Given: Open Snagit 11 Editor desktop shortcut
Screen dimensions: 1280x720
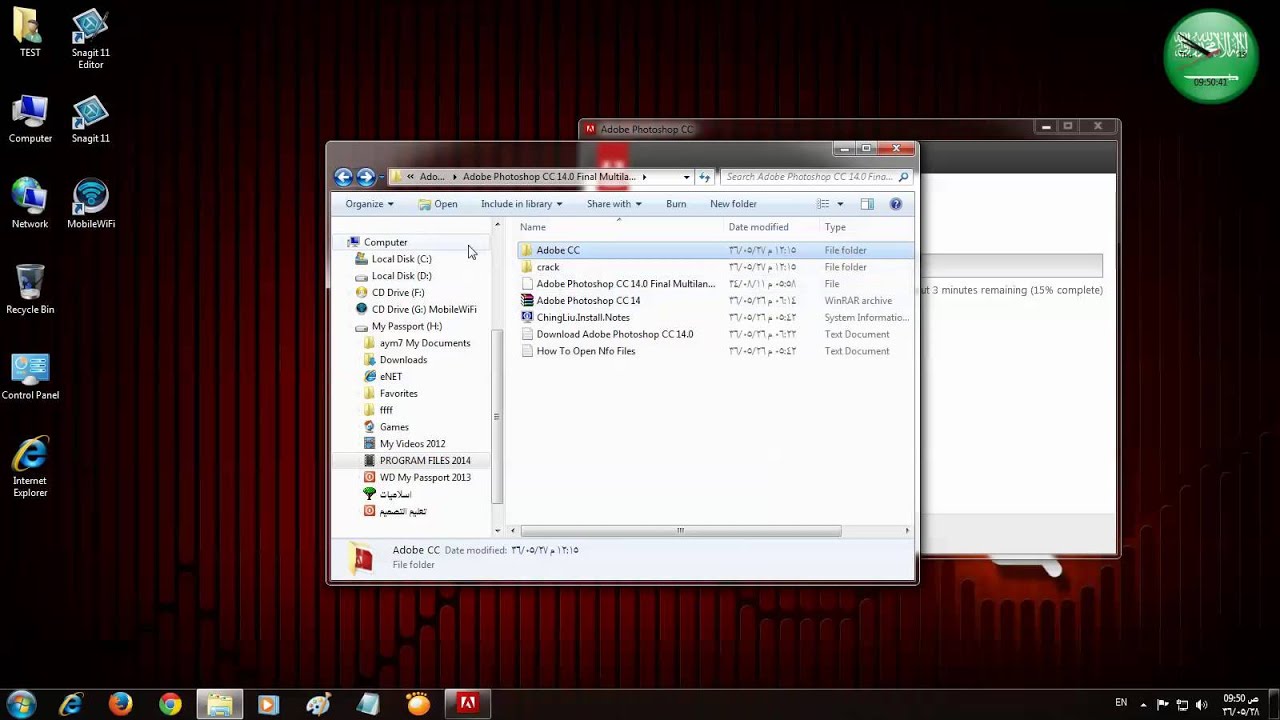Looking at the screenshot, I should pos(91,39).
